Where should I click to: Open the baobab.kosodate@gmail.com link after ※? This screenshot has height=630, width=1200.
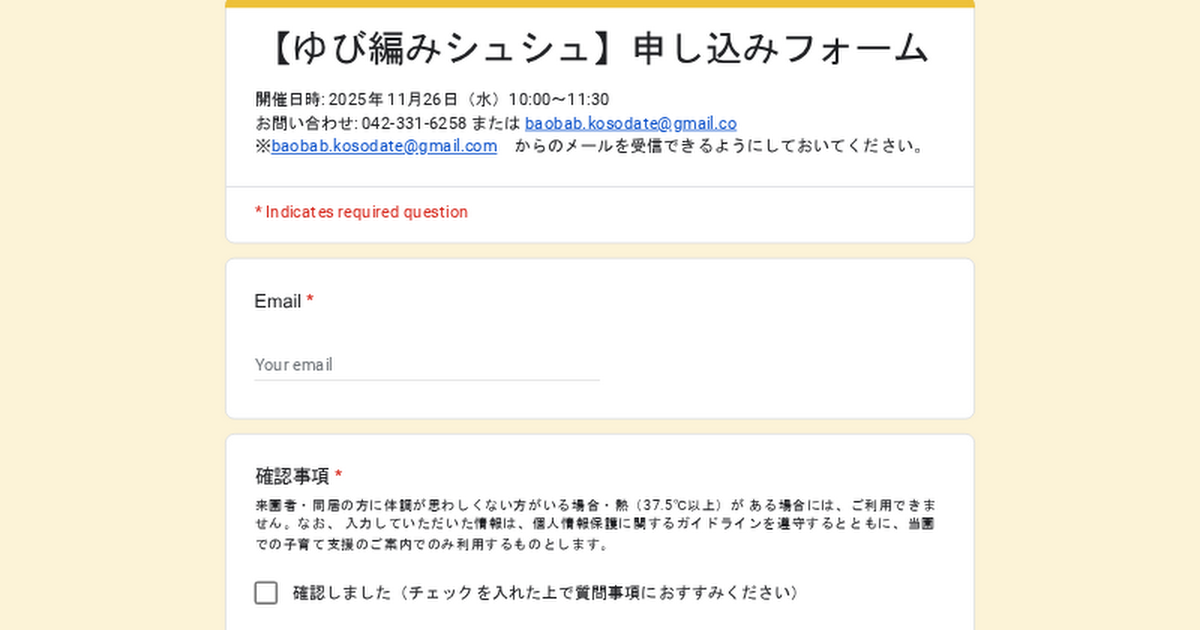pos(384,146)
